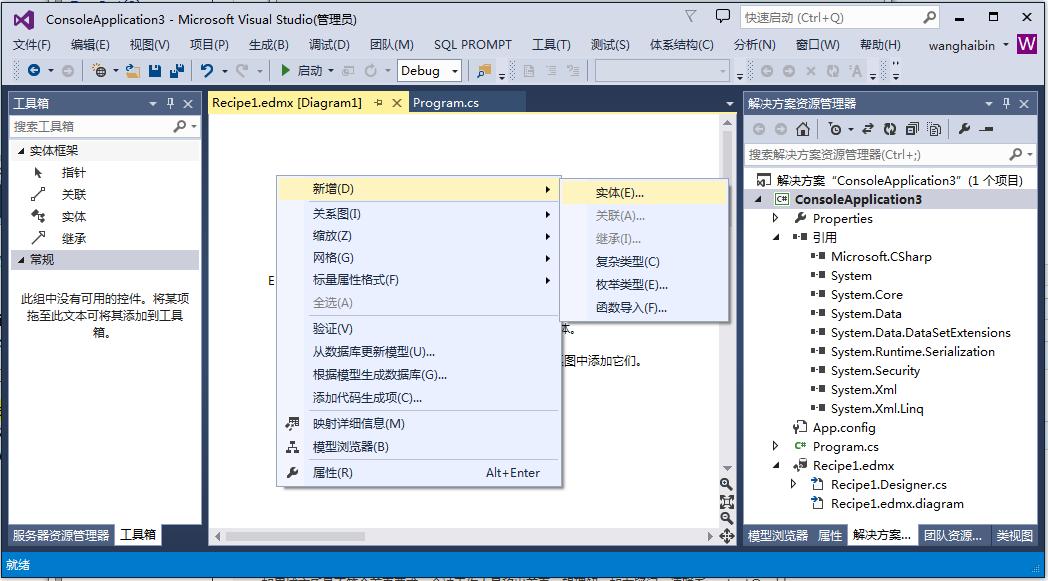Open the document tabs overflow dropdown

coord(729,104)
